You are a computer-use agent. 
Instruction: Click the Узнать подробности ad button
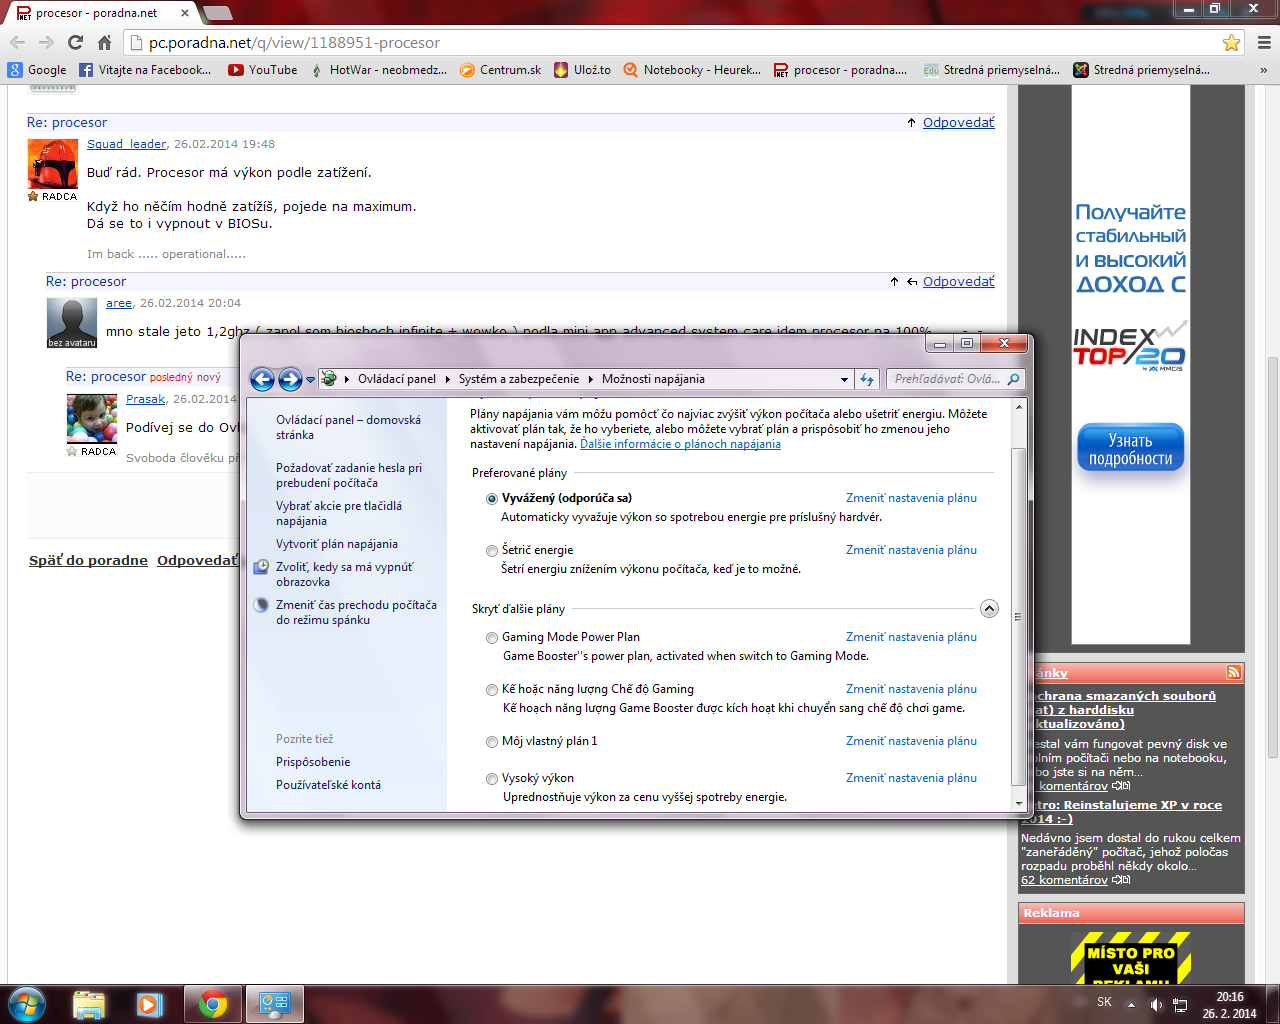(x=1130, y=449)
